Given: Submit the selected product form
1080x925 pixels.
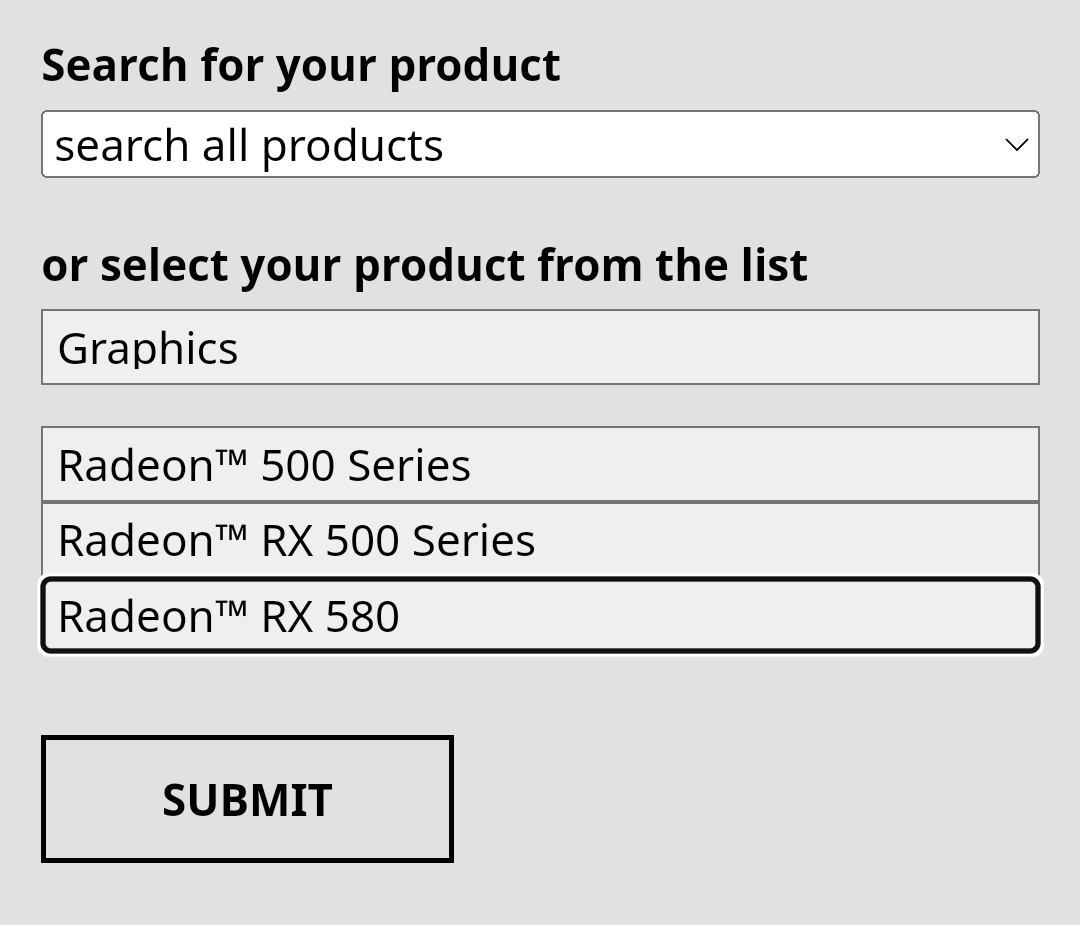Looking at the screenshot, I should [247, 799].
